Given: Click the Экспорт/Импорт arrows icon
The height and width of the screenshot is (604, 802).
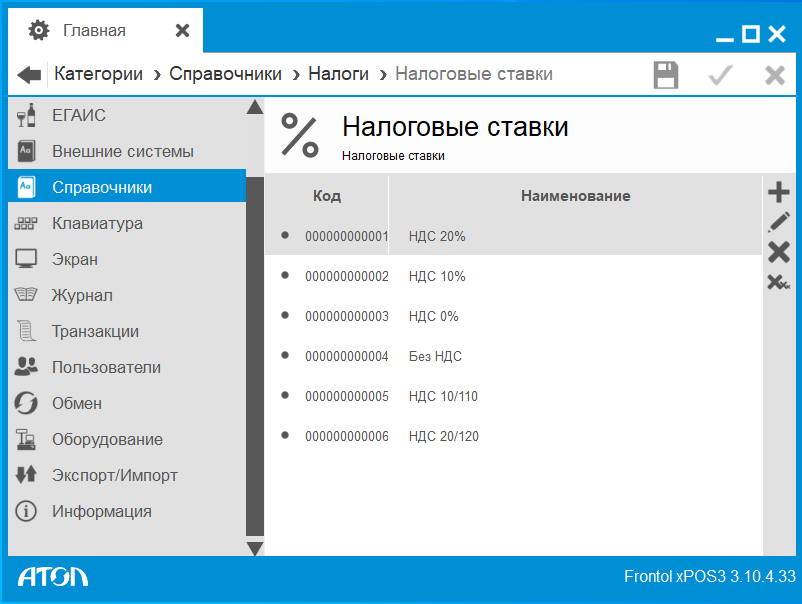Looking at the screenshot, I should 26,475.
